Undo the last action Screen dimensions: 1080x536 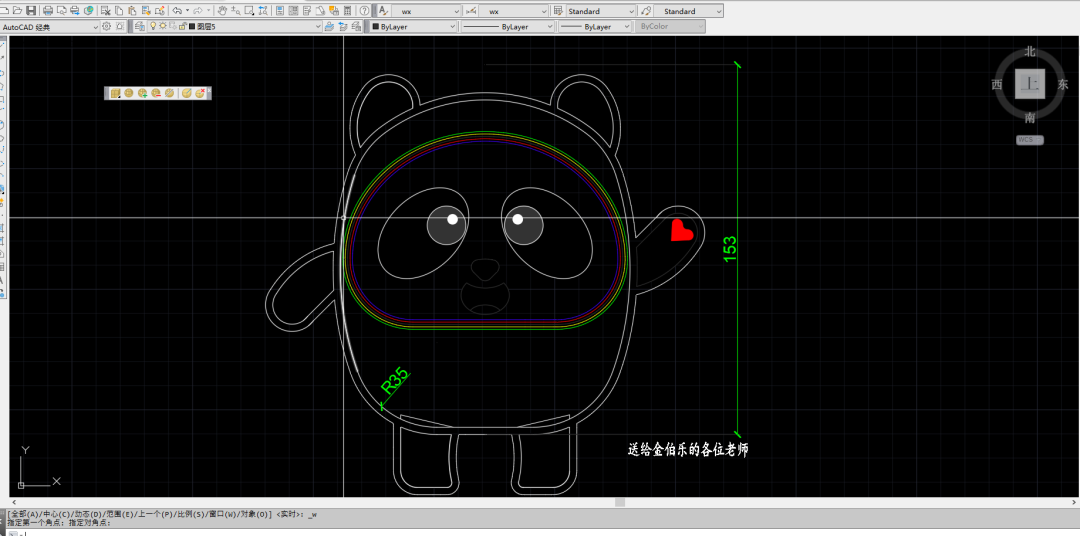177,10
